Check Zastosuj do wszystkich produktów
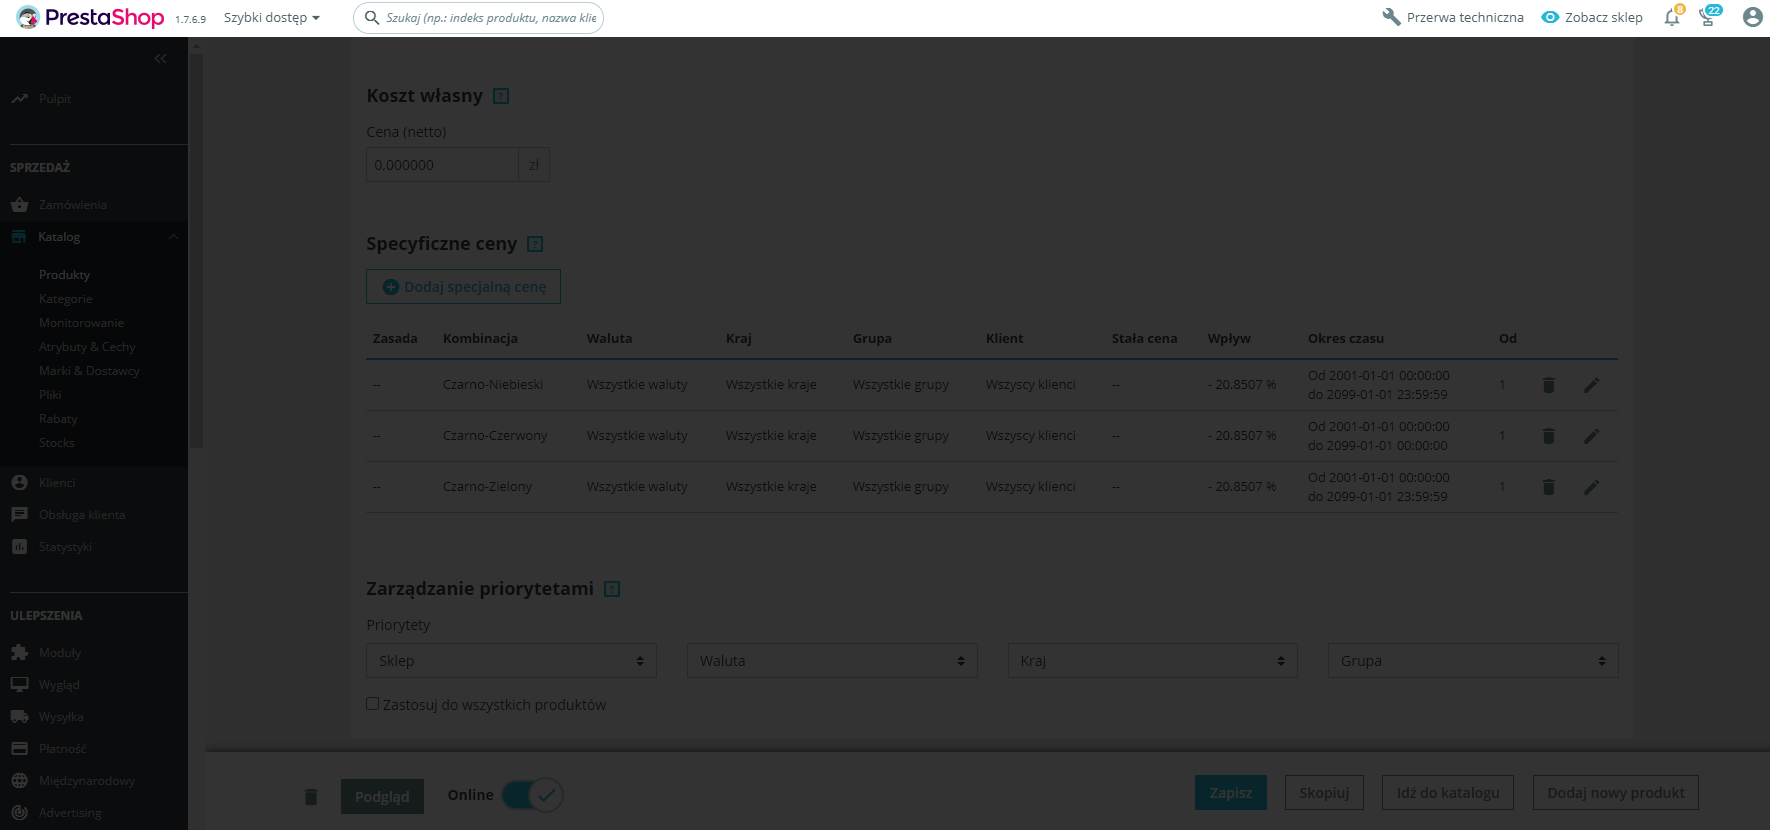The height and width of the screenshot is (830, 1770). pos(372,704)
